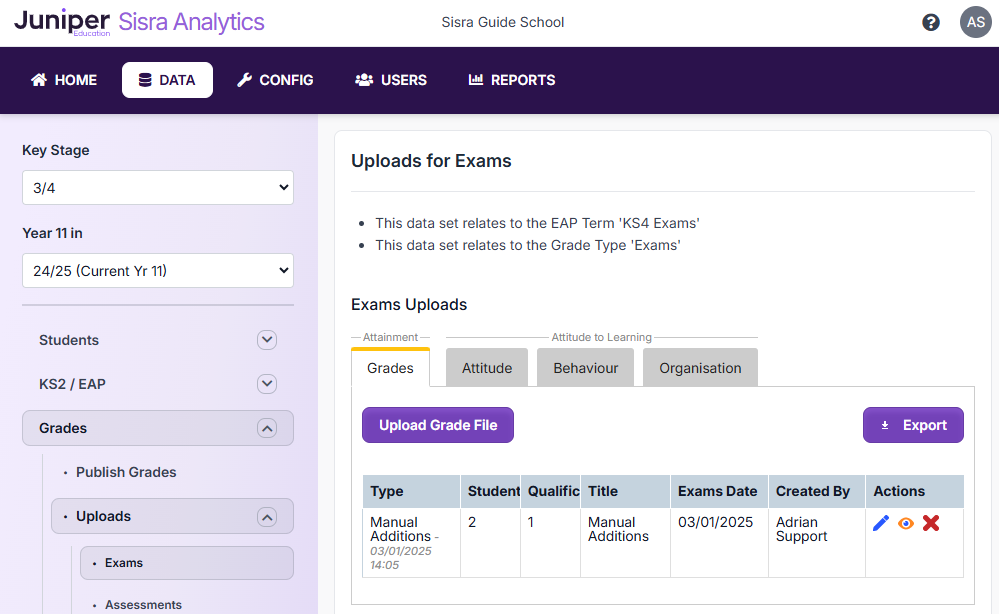Screen dimensions: 999x614
Task: Click the Export button
Action: [913, 425]
